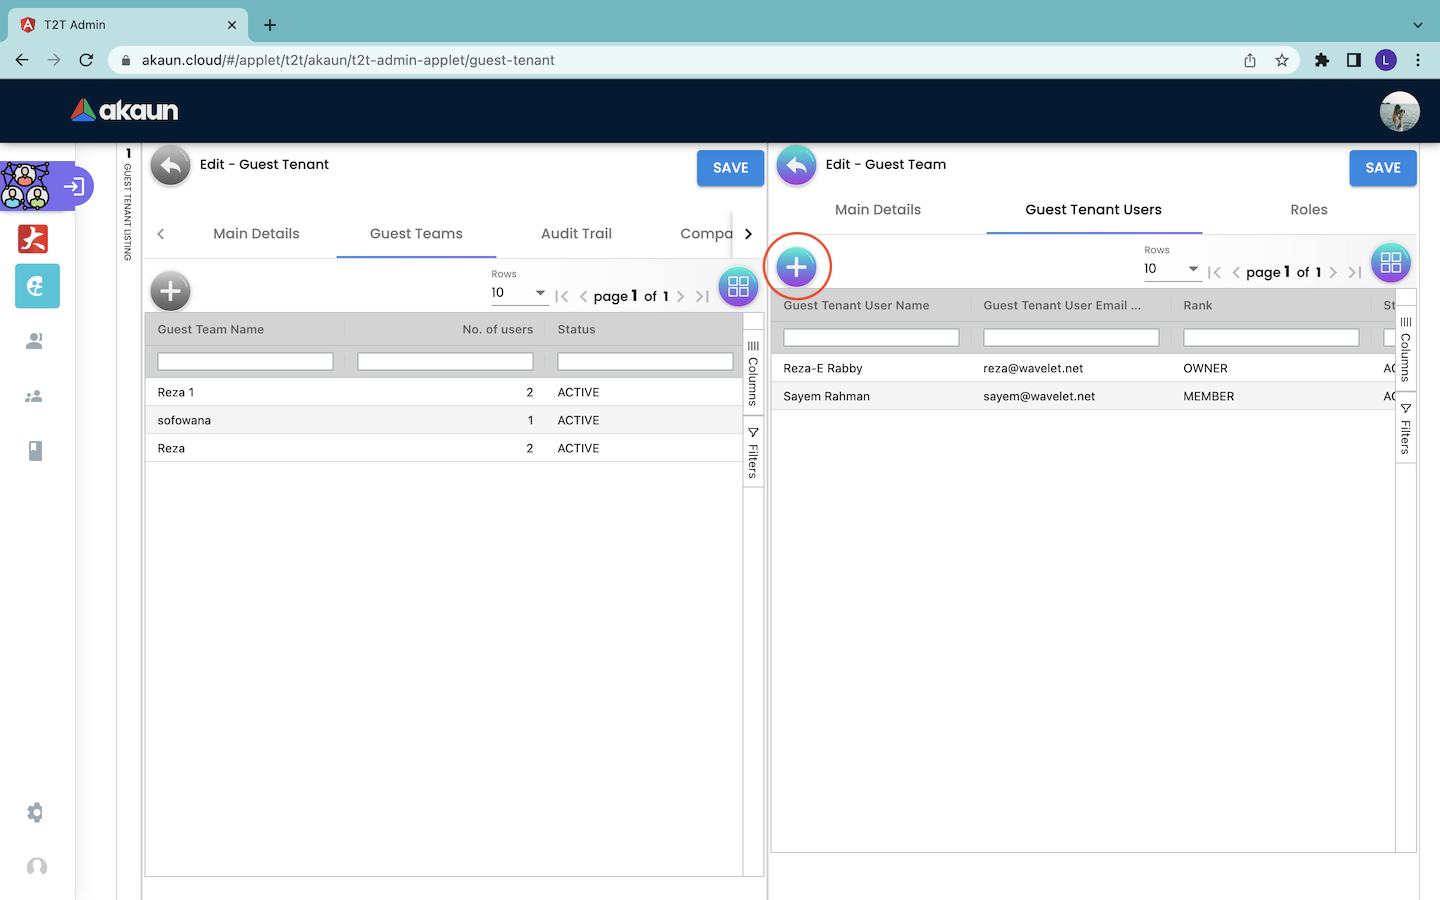Switch to the Audit Trail tab
Screen dimensions: 1440x900
point(576,234)
